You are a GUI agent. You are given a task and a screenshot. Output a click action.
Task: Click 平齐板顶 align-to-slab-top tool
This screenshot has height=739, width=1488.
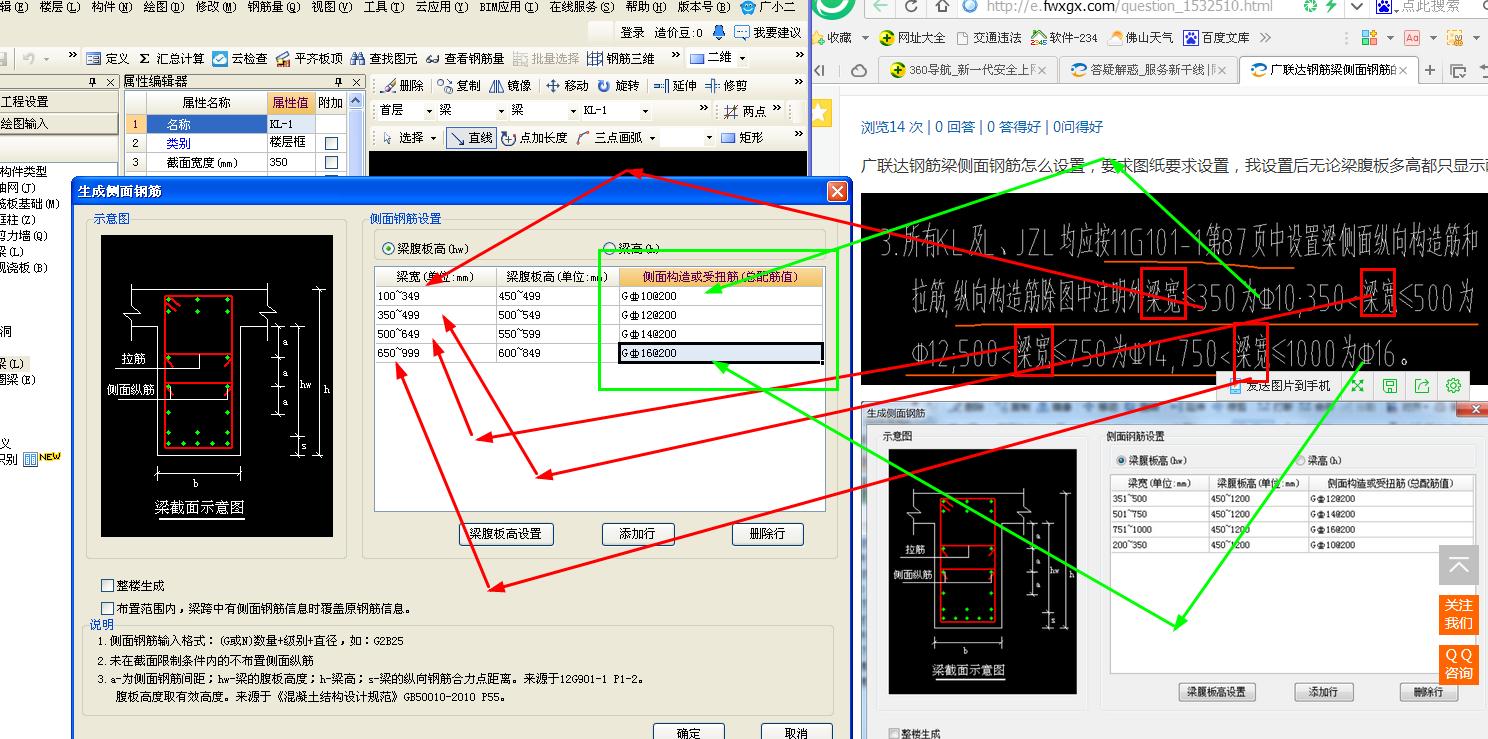[x=309, y=59]
